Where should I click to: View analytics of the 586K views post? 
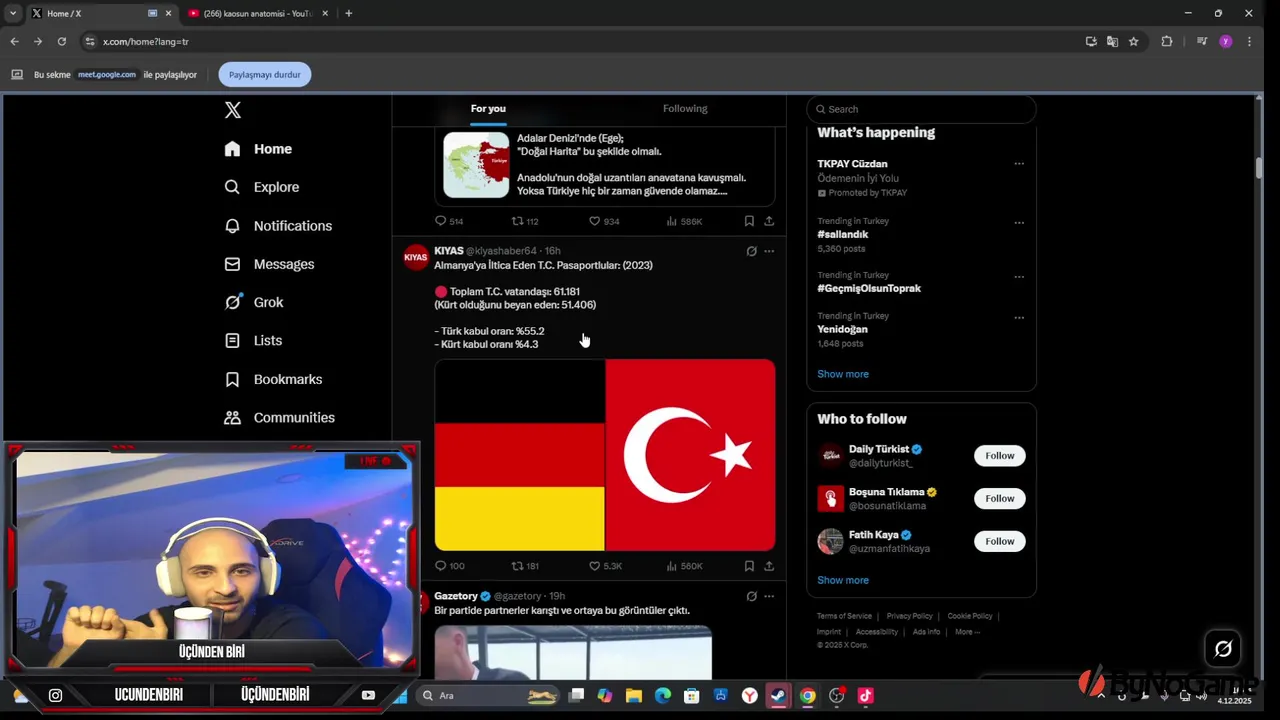coord(684,221)
